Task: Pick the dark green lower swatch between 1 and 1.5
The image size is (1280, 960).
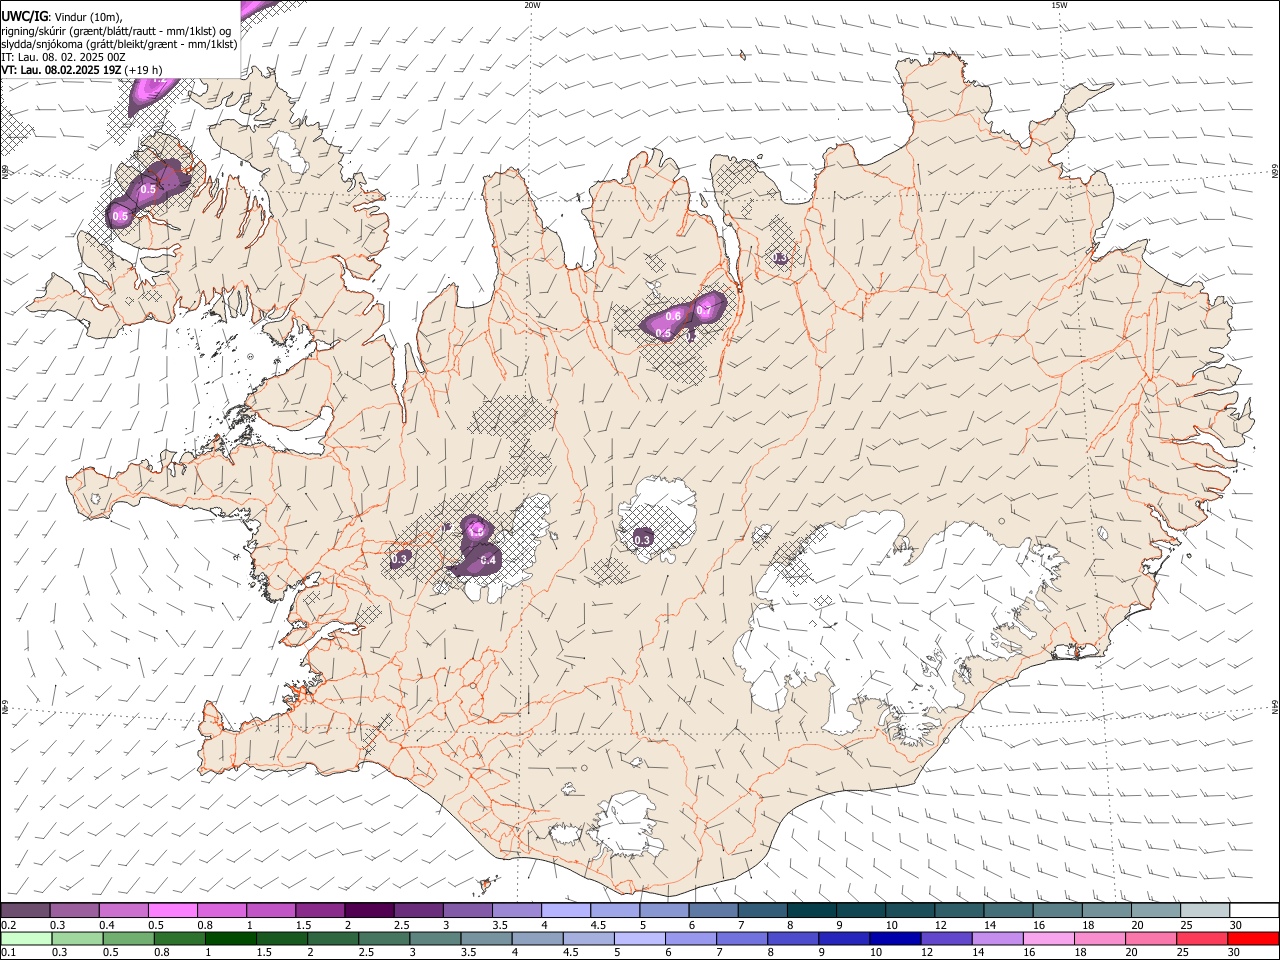Action: [x=232, y=938]
